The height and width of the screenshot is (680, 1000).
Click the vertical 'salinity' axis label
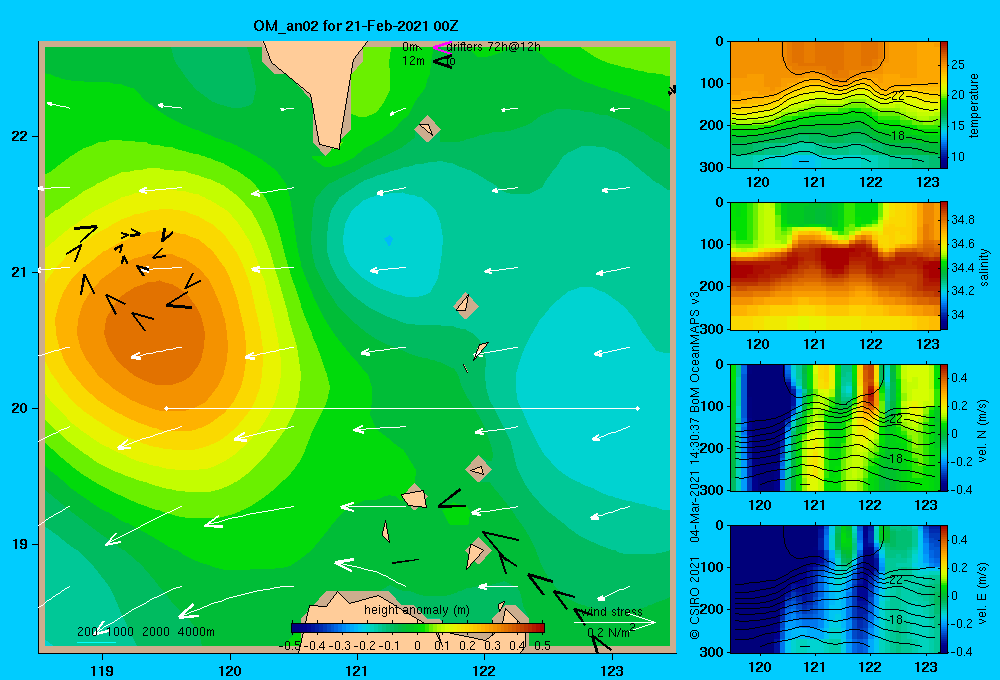pyautogui.click(x=984, y=267)
